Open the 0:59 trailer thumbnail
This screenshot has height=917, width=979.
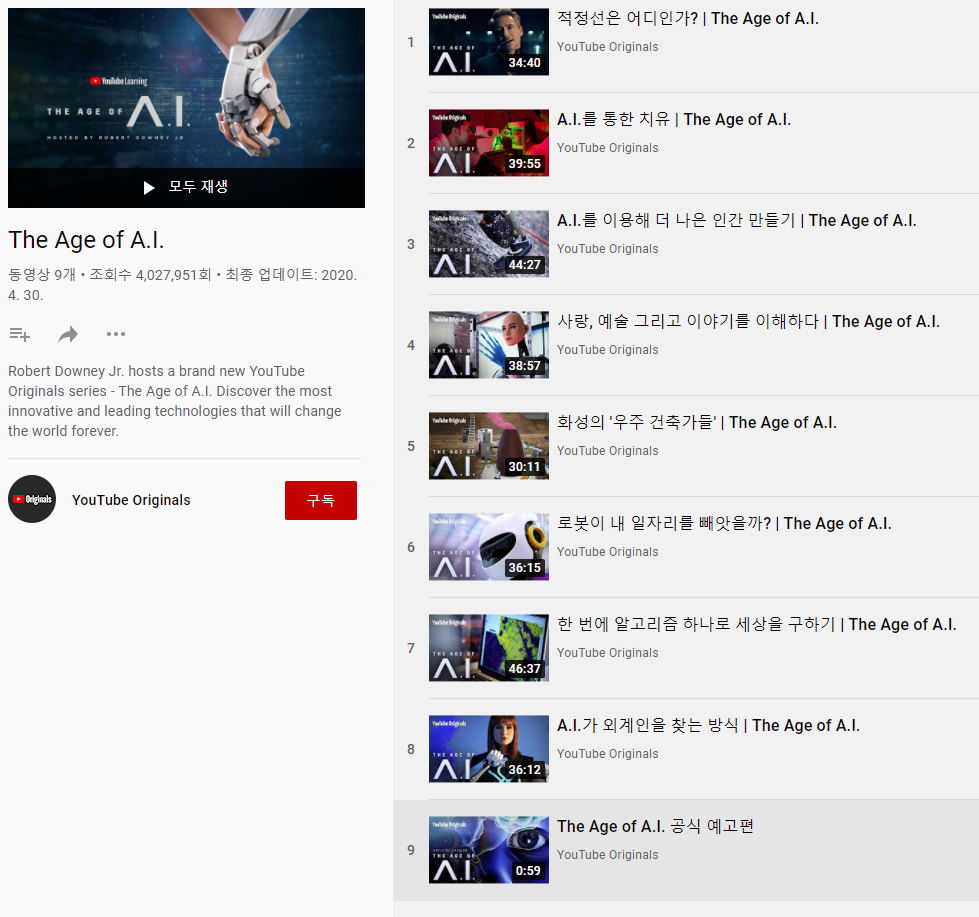click(x=489, y=850)
